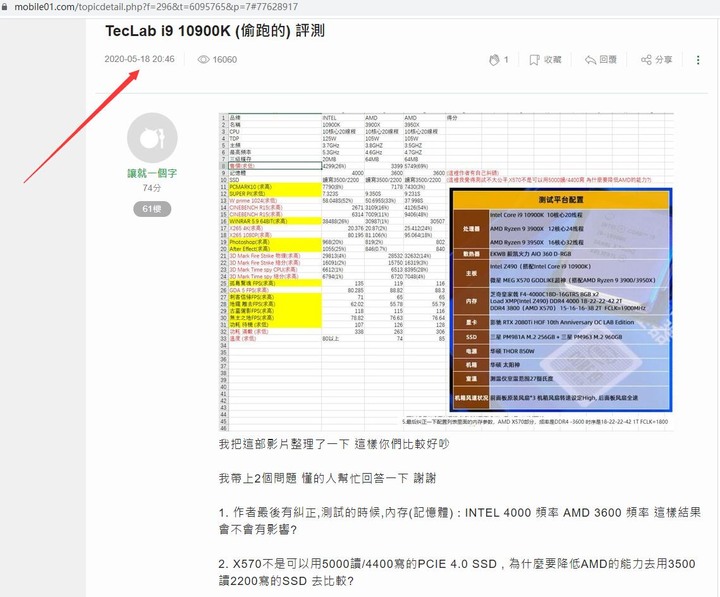
Task: Open the benchmark spreadsheet image
Action: coord(446,272)
